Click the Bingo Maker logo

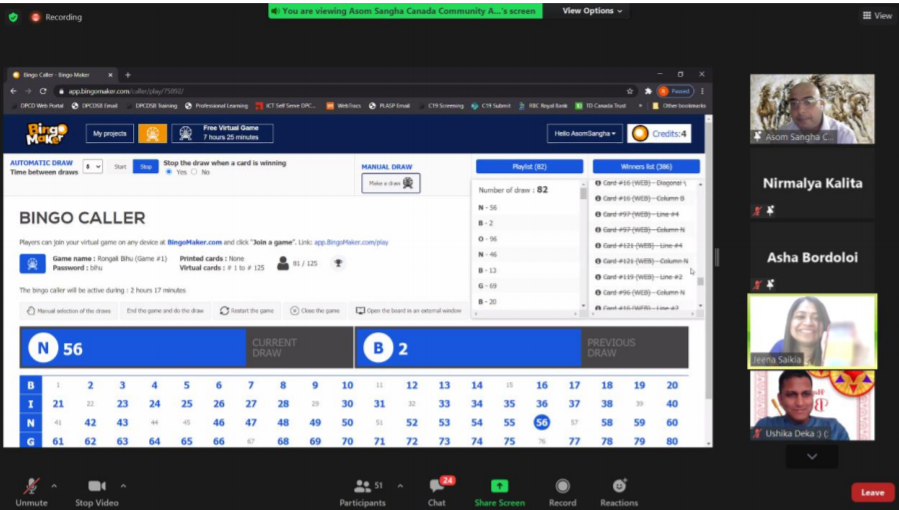click(x=46, y=134)
